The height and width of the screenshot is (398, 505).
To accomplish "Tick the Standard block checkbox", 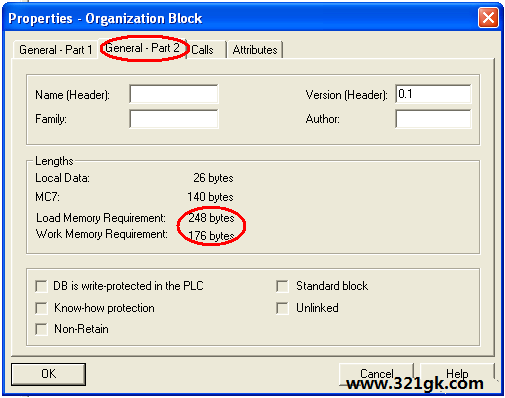I will (282, 286).
